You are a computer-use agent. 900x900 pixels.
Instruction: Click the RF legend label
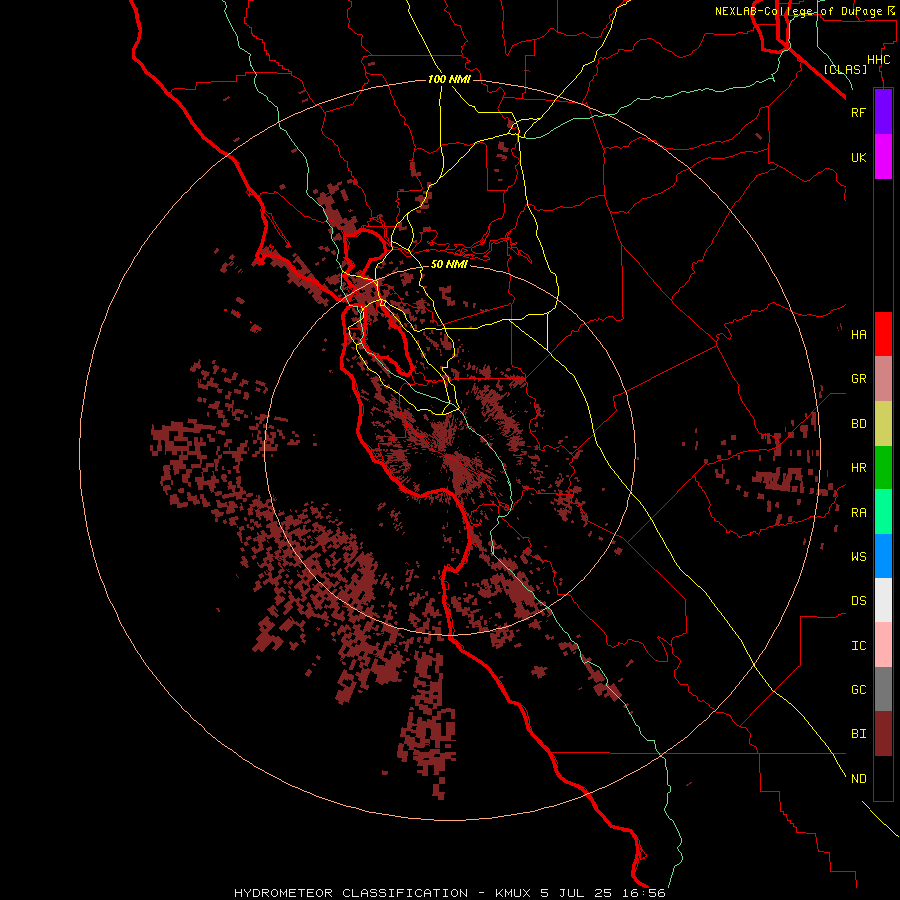coord(859,112)
